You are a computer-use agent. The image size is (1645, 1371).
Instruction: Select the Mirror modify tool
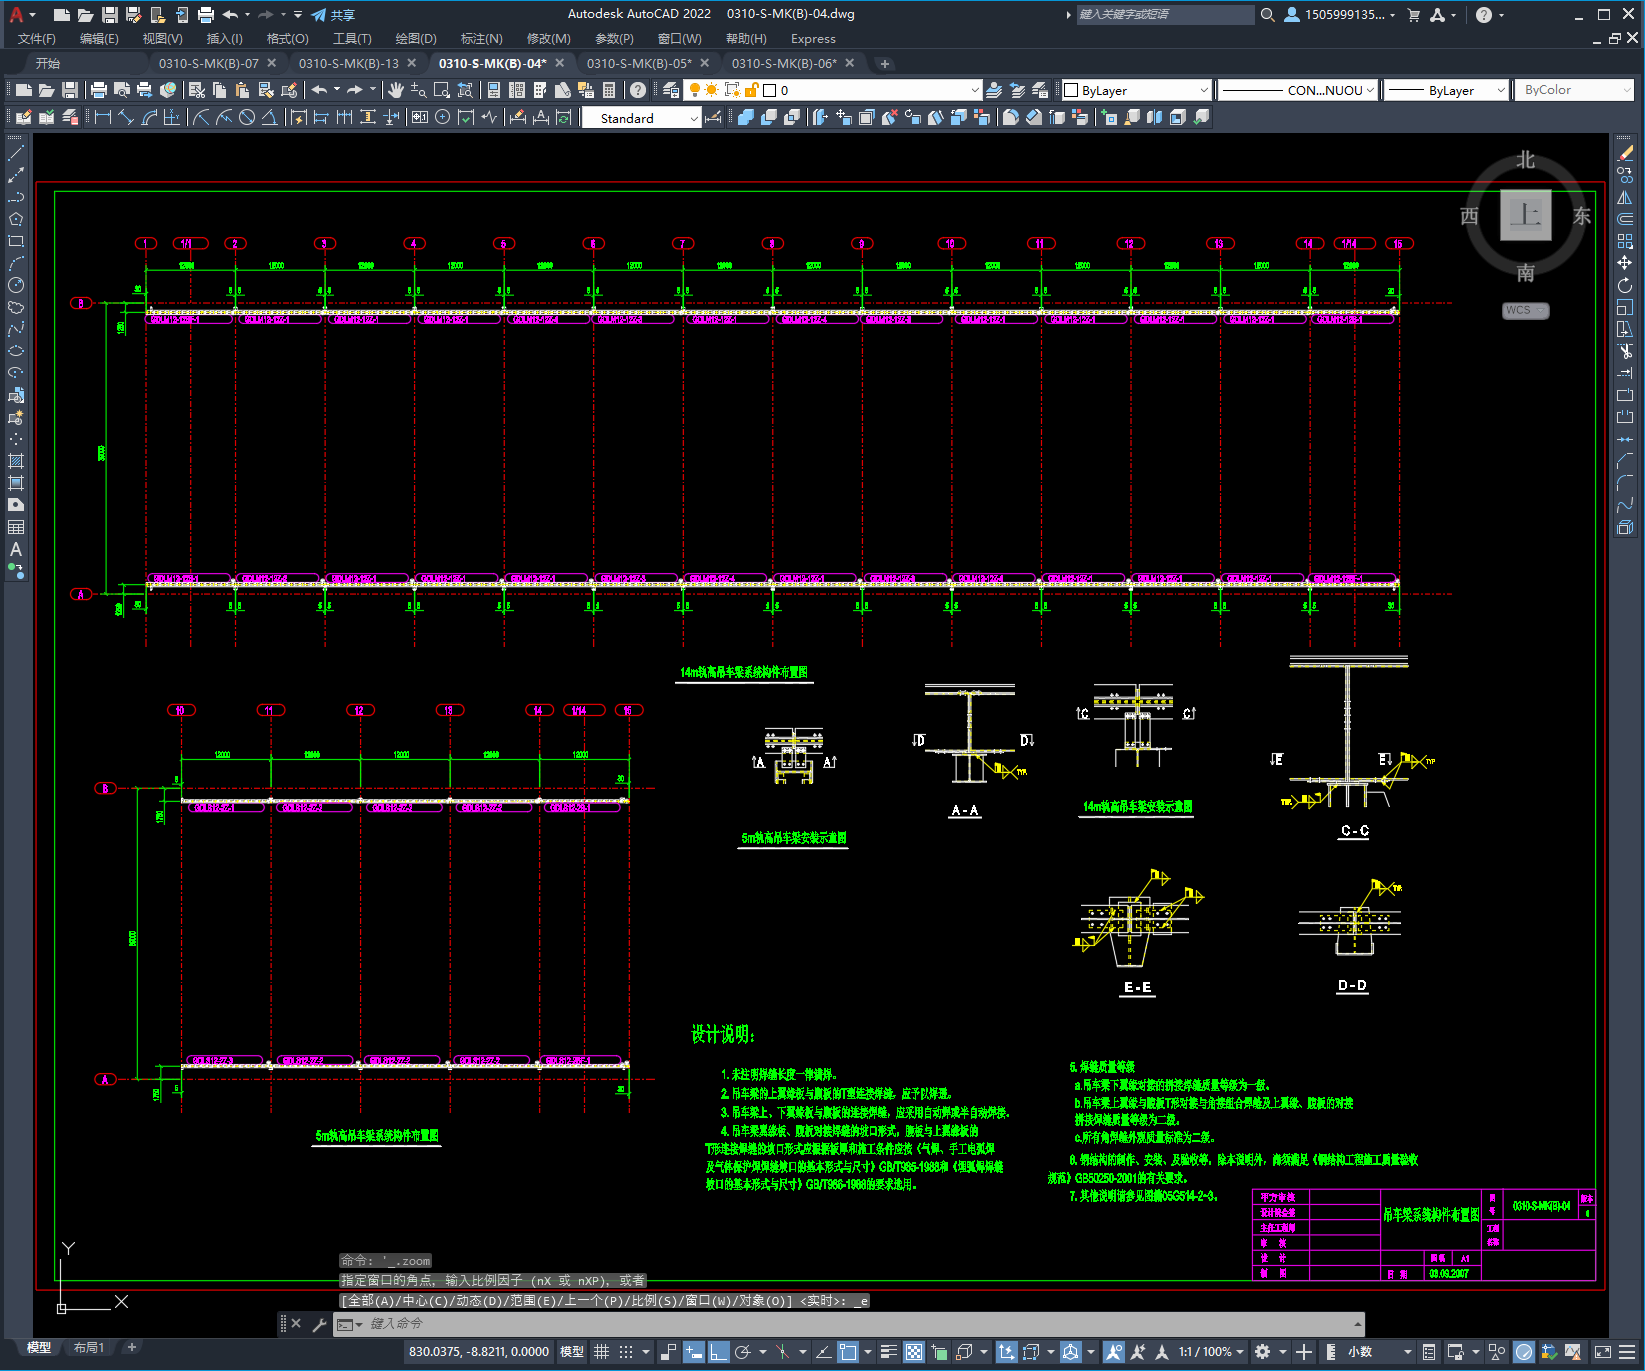pos(1625,197)
